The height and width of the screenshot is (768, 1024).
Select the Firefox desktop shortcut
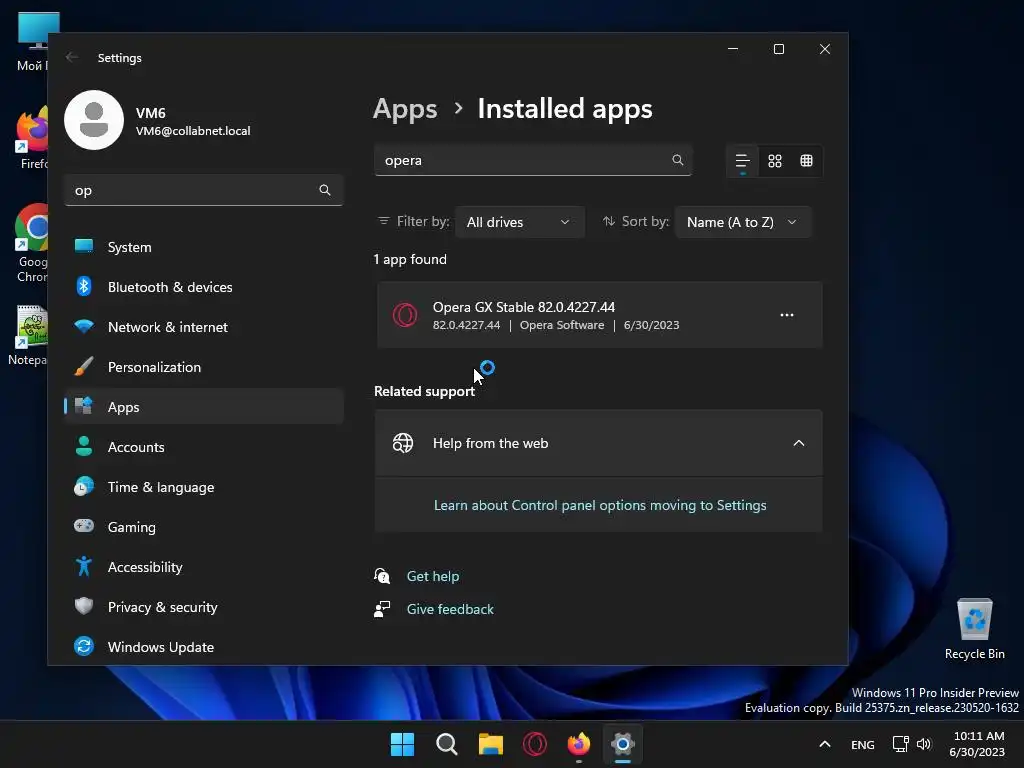(31, 139)
